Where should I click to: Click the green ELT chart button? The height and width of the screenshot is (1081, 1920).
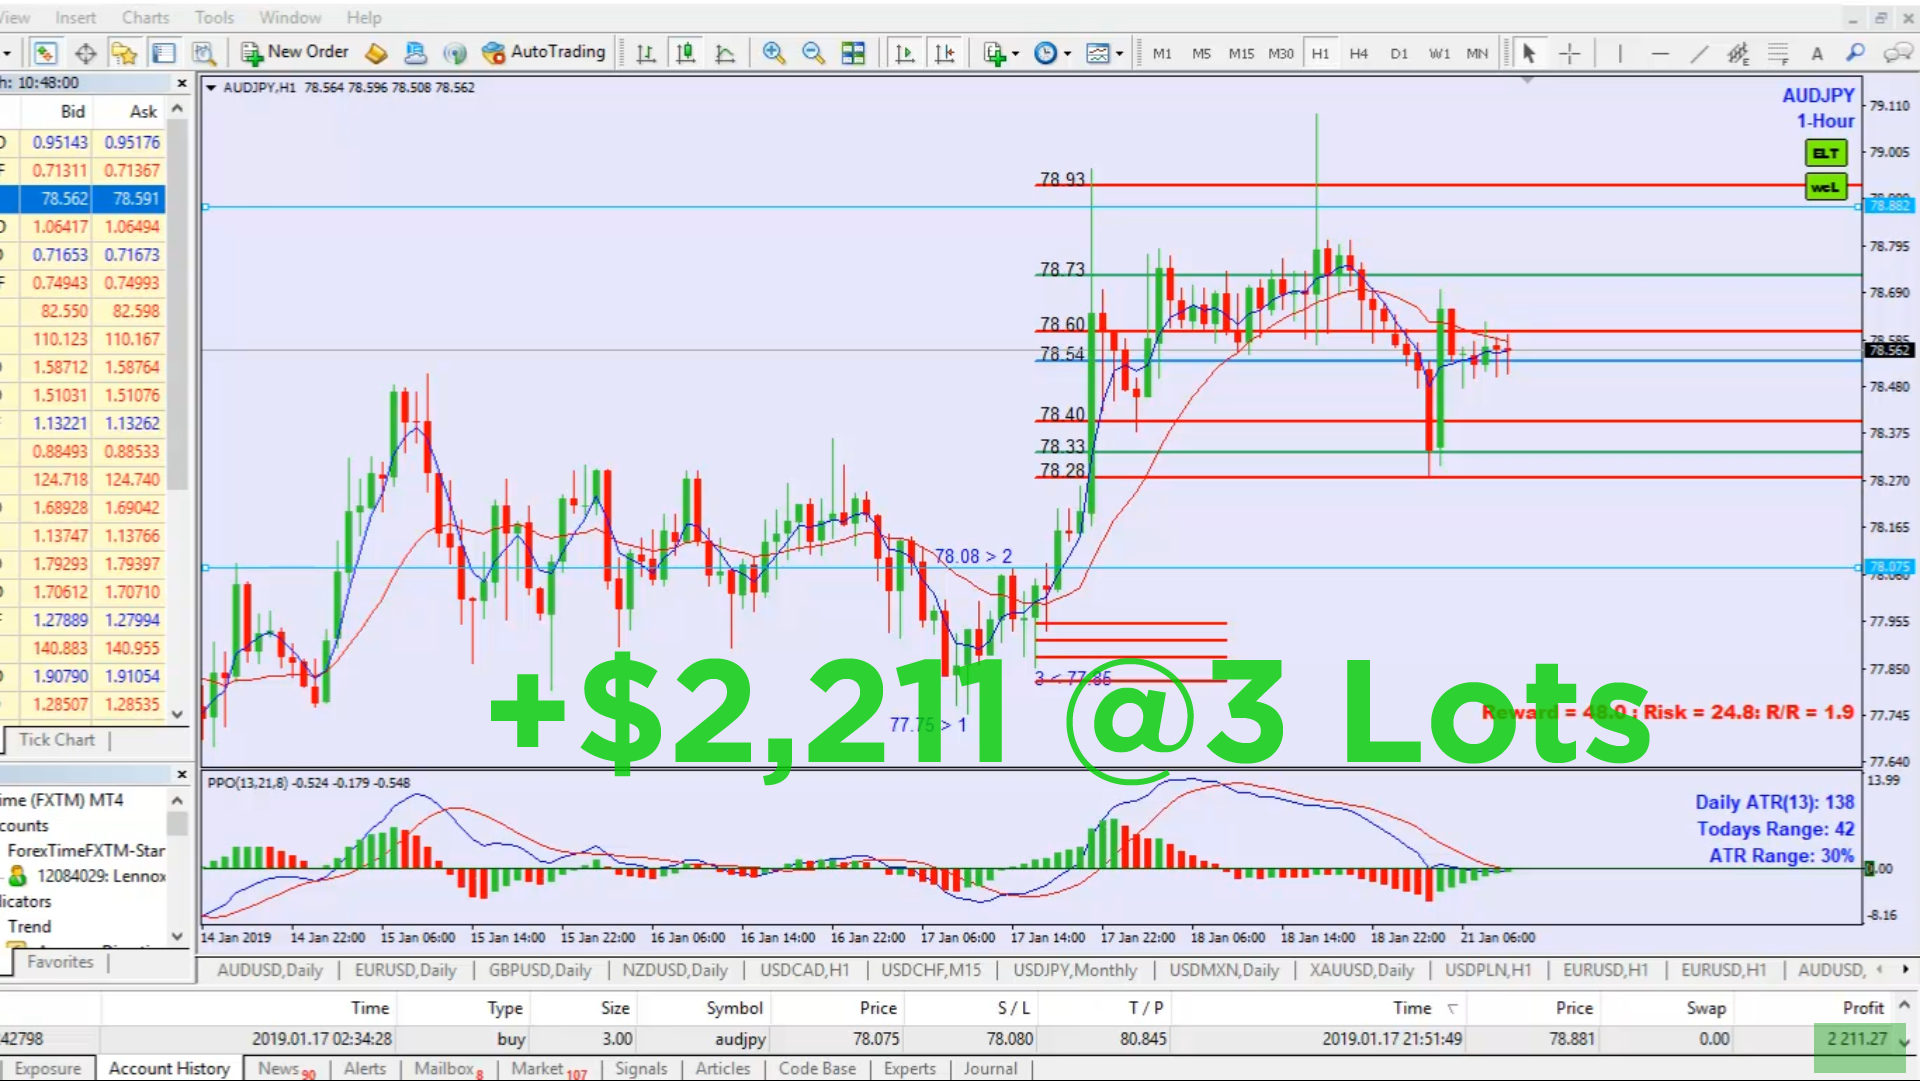pos(1825,153)
